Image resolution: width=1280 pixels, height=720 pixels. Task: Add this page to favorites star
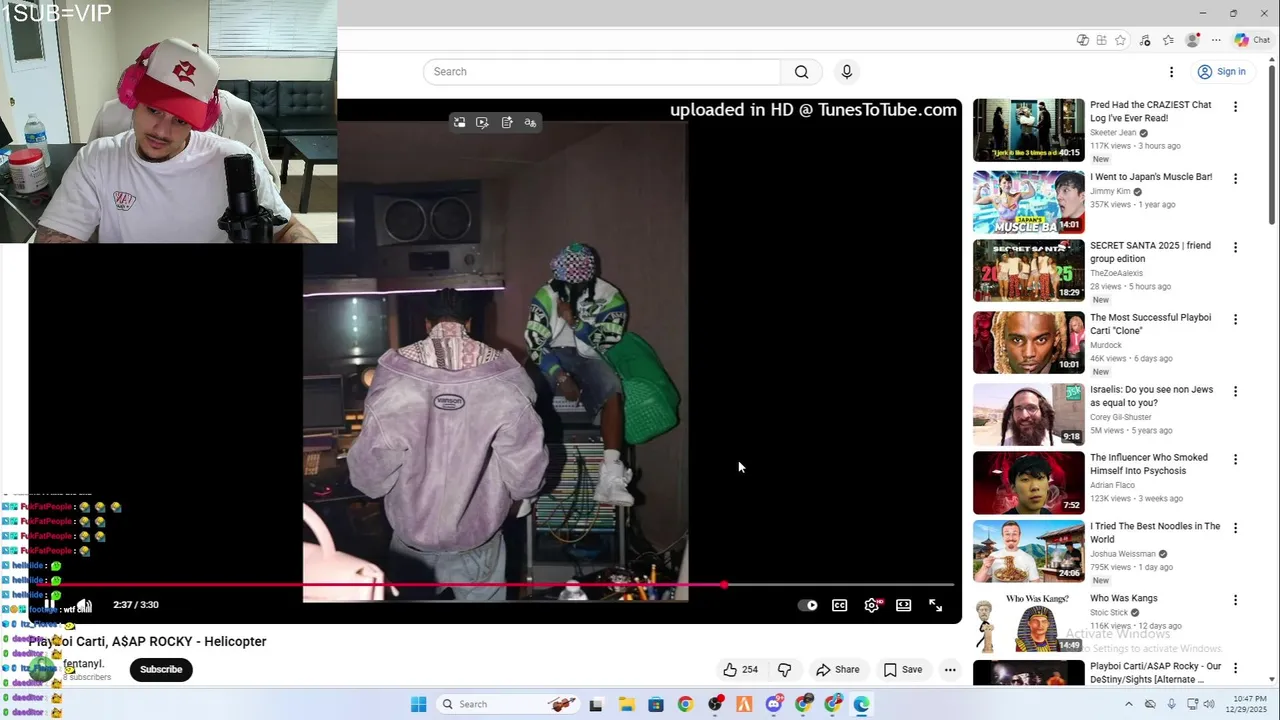pos(1121,40)
